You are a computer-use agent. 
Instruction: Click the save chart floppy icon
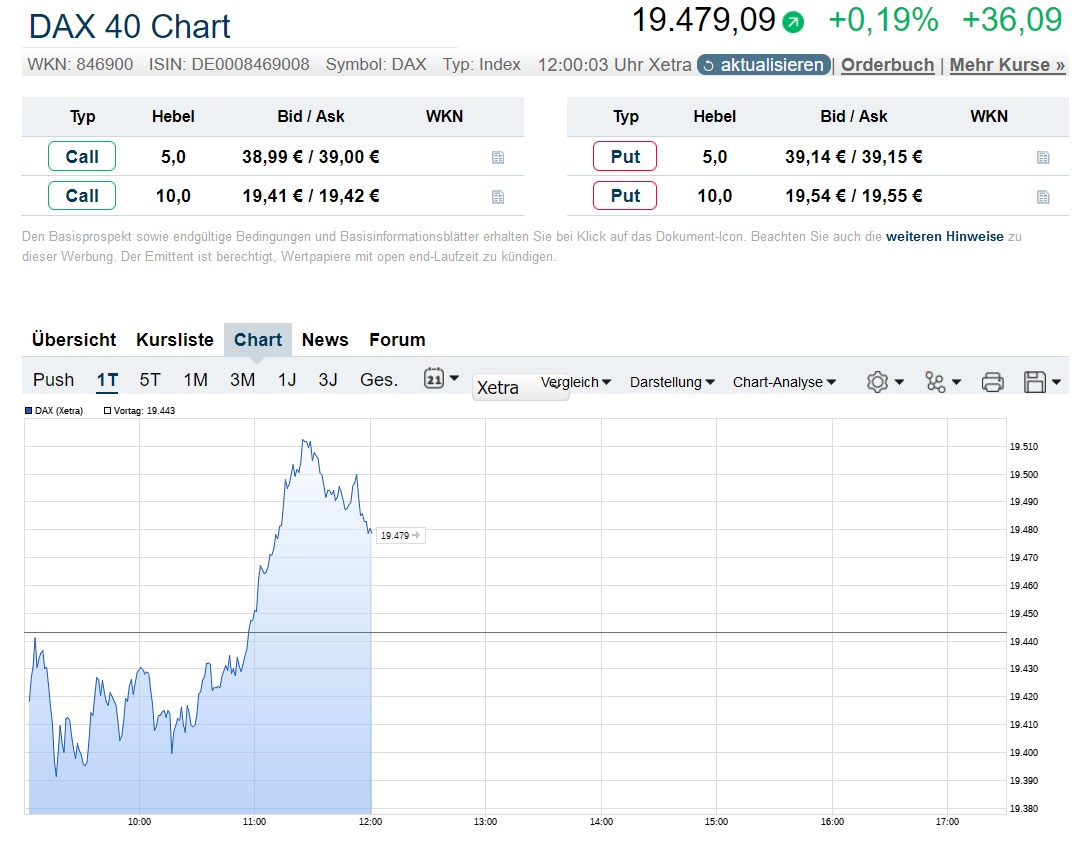point(1041,381)
